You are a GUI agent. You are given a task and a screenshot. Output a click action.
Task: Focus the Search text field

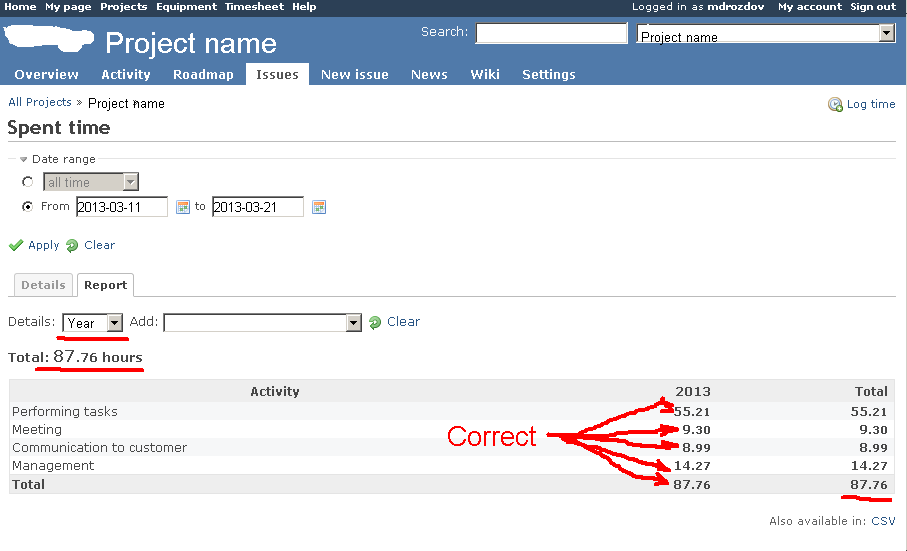(551, 33)
